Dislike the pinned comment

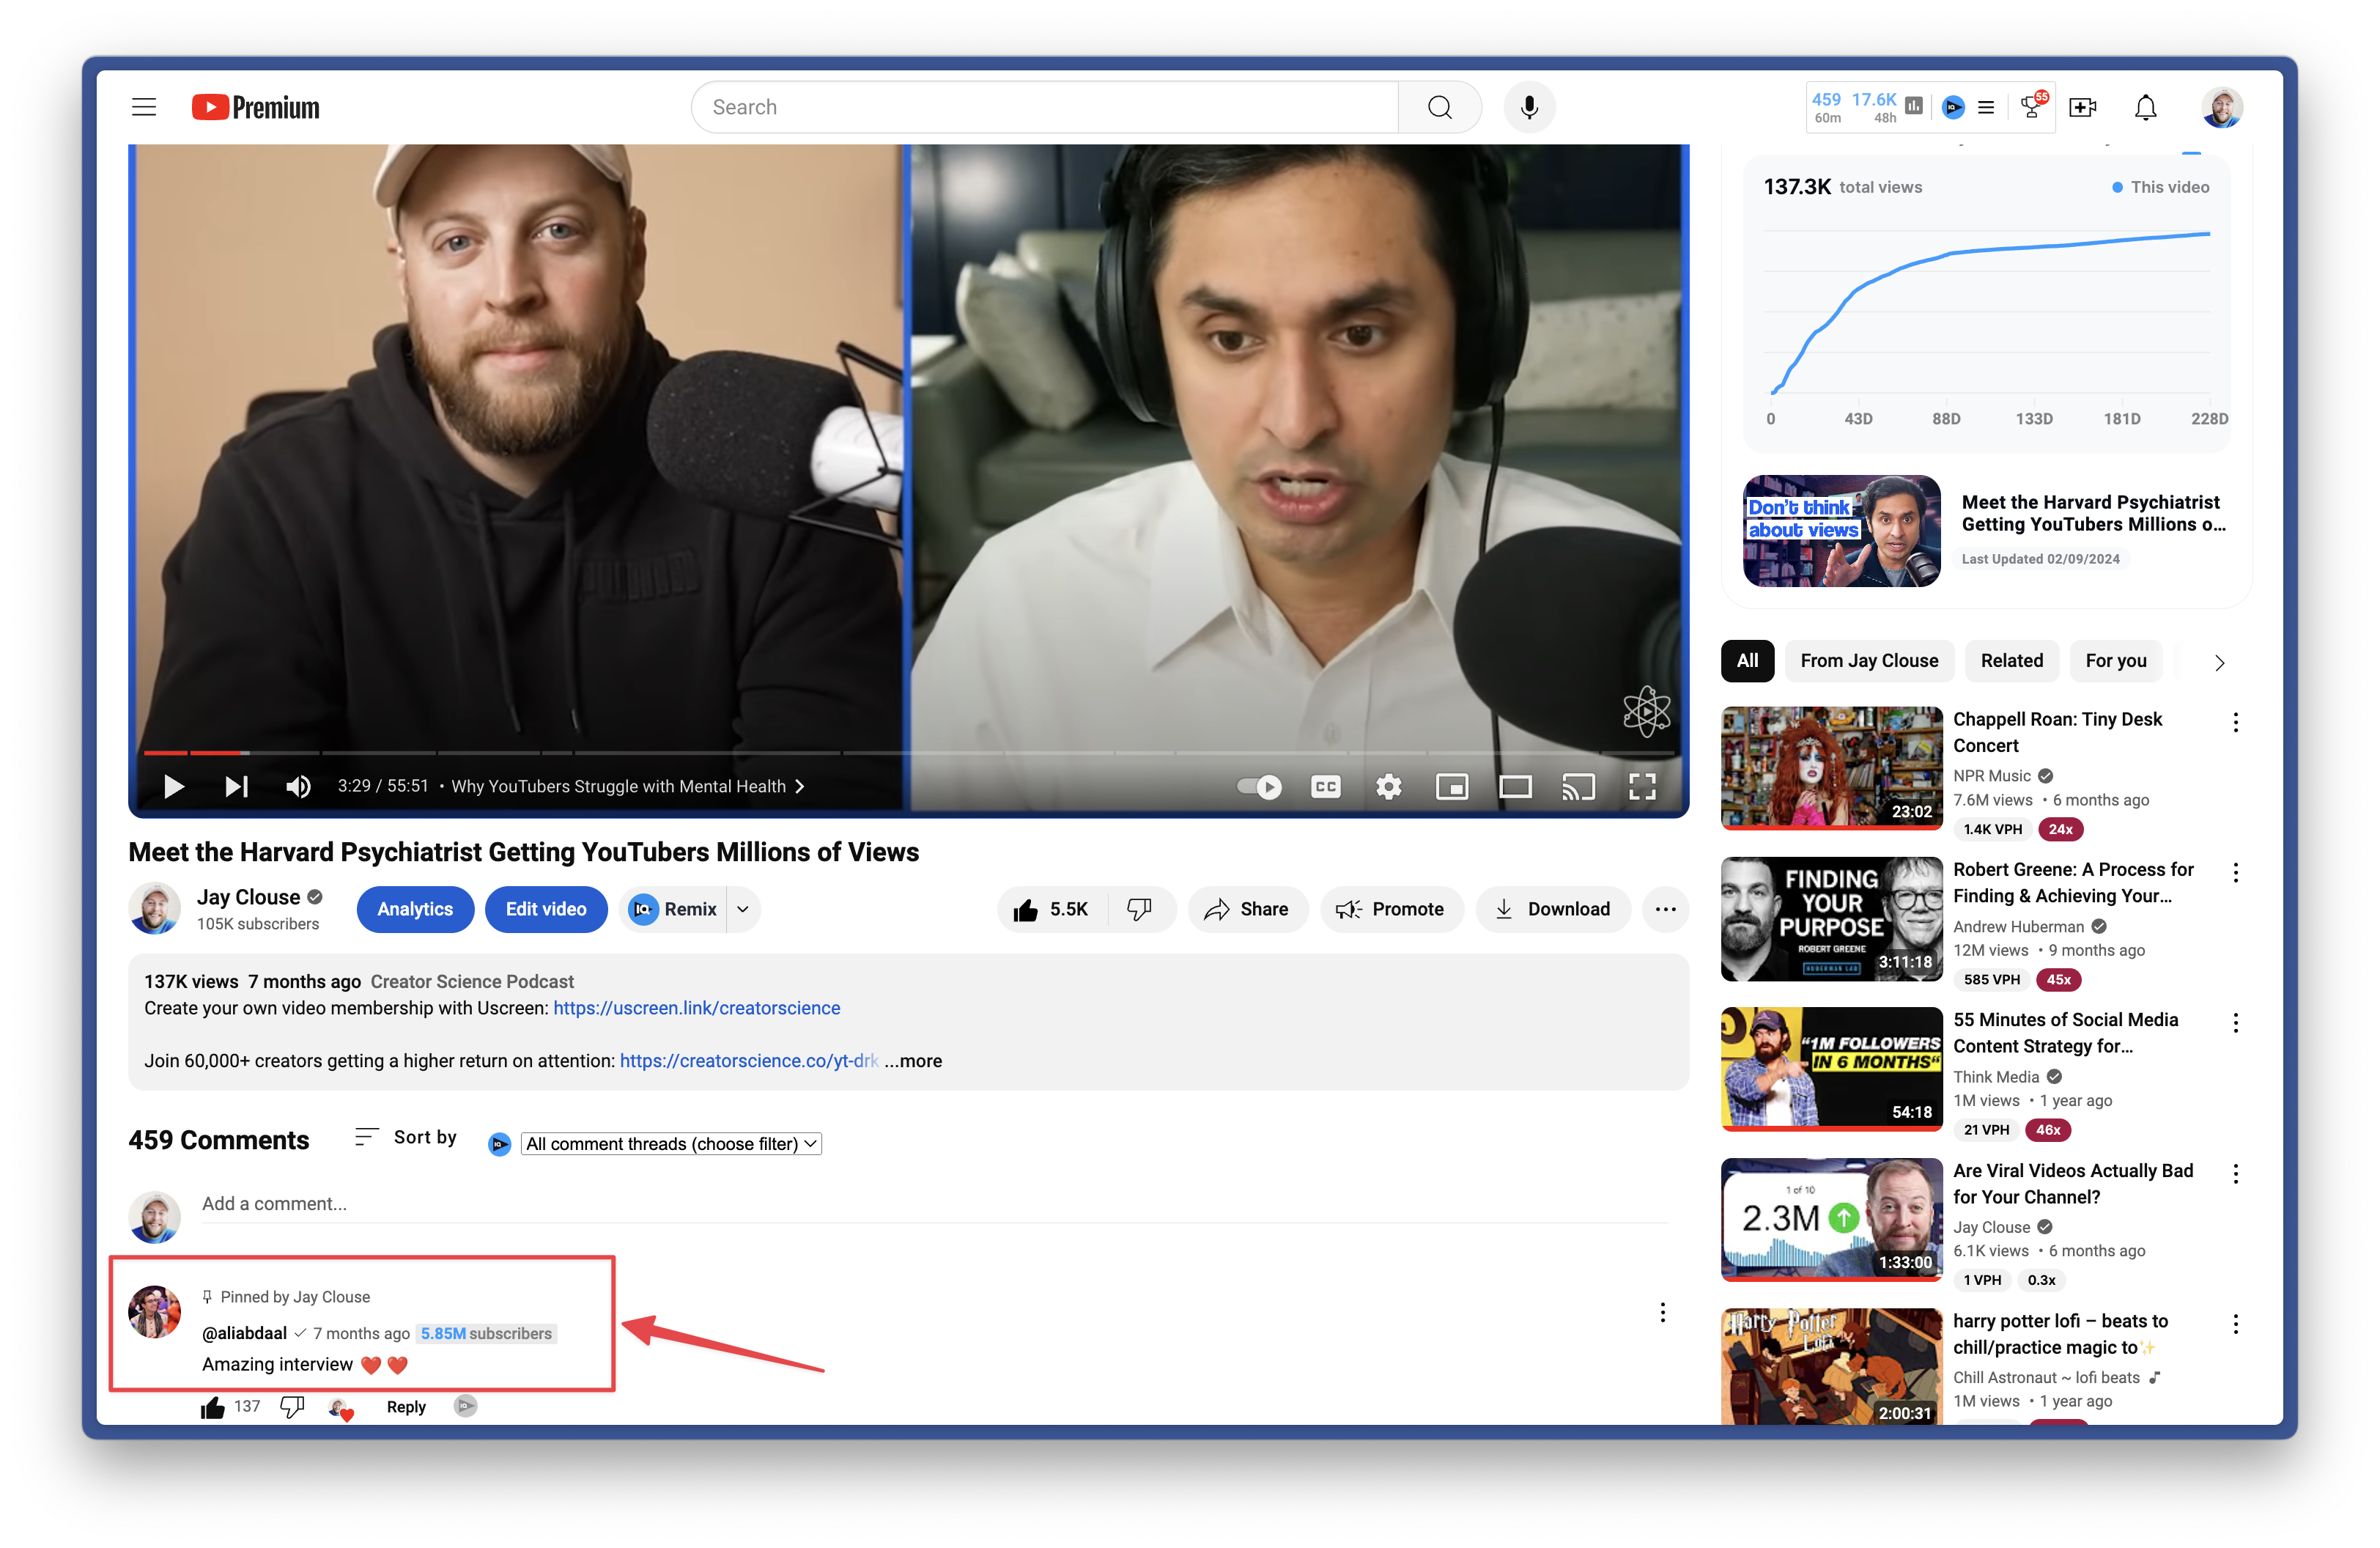(292, 1408)
